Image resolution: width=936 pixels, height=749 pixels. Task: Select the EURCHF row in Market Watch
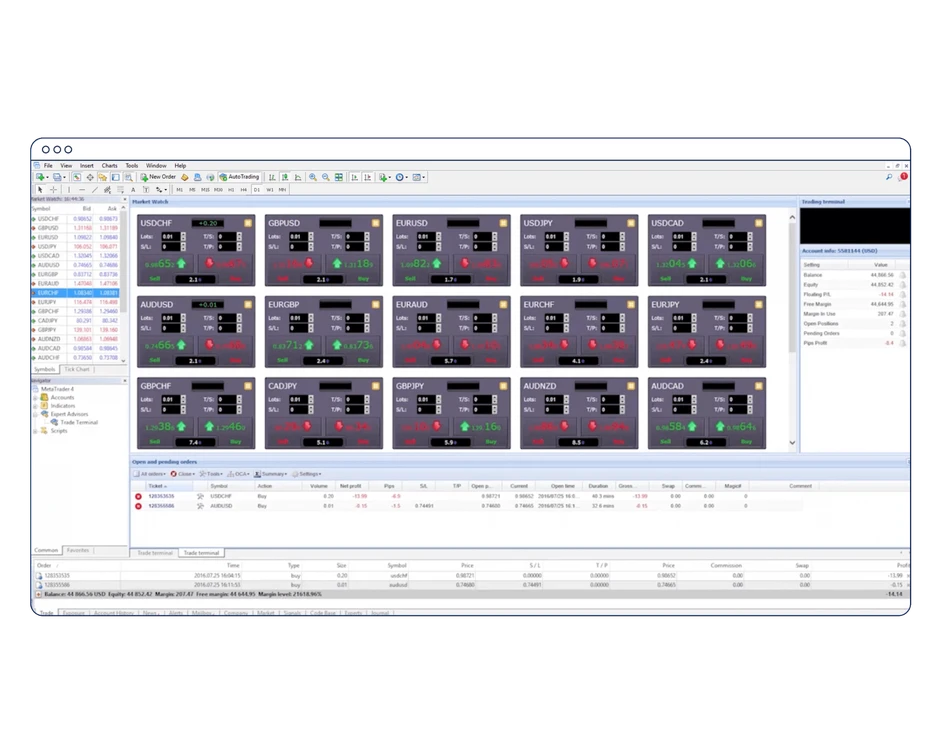(x=76, y=293)
